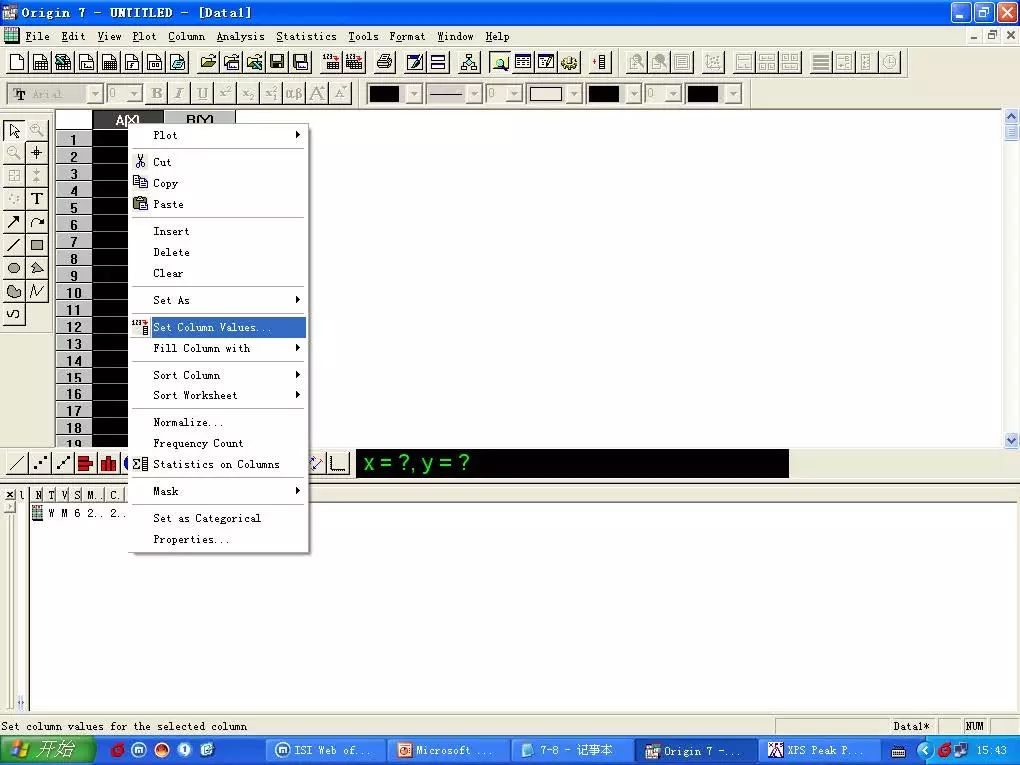Click the Line plot icon
The height and width of the screenshot is (765, 1020).
point(17,463)
